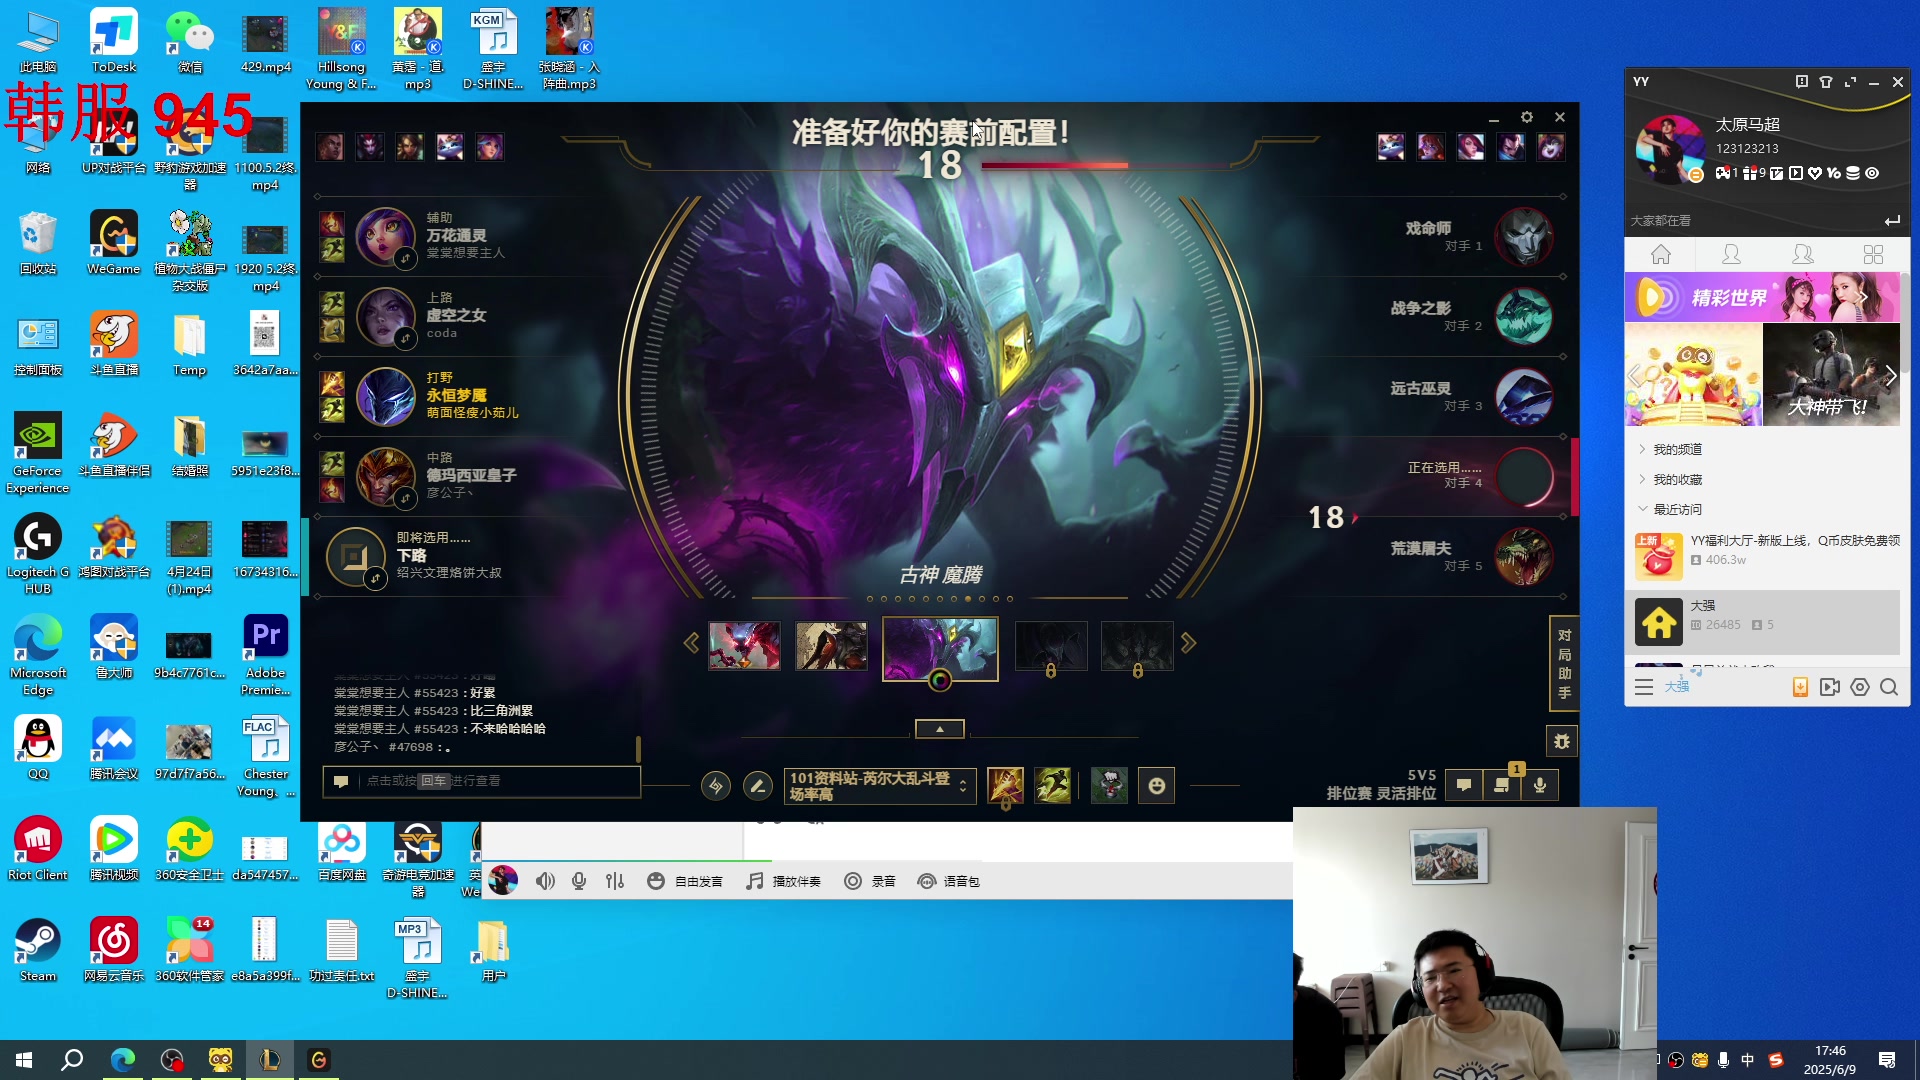Toggle the 录音 recording option
The height and width of the screenshot is (1080, 1920).
tap(870, 881)
